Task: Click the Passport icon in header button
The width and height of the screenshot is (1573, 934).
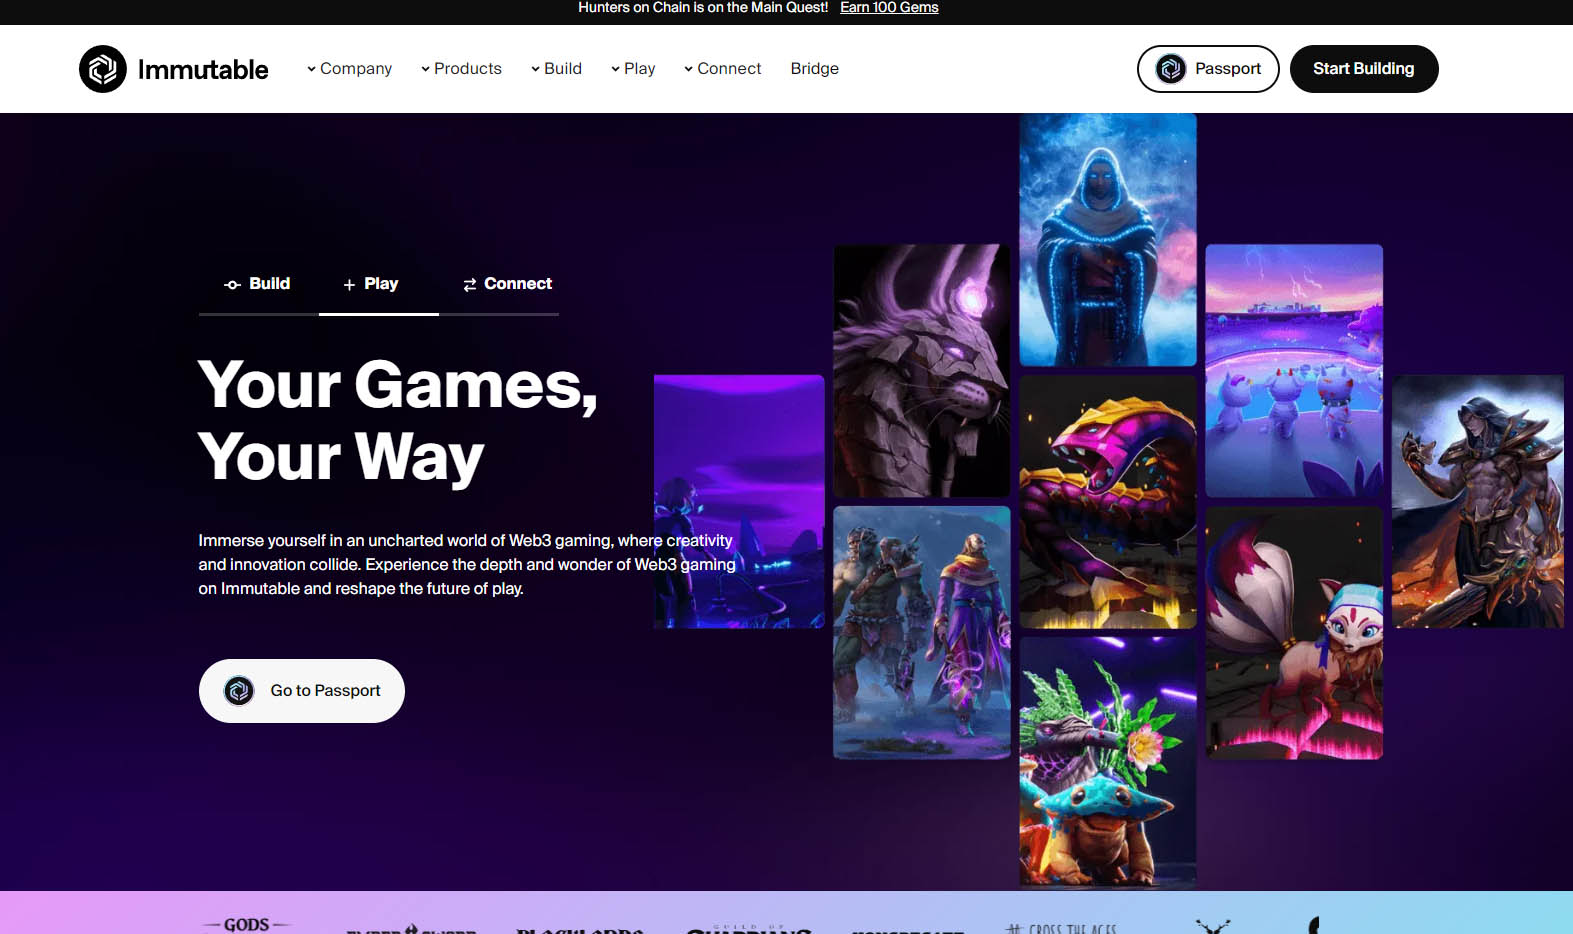Action: click(x=1170, y=69)
